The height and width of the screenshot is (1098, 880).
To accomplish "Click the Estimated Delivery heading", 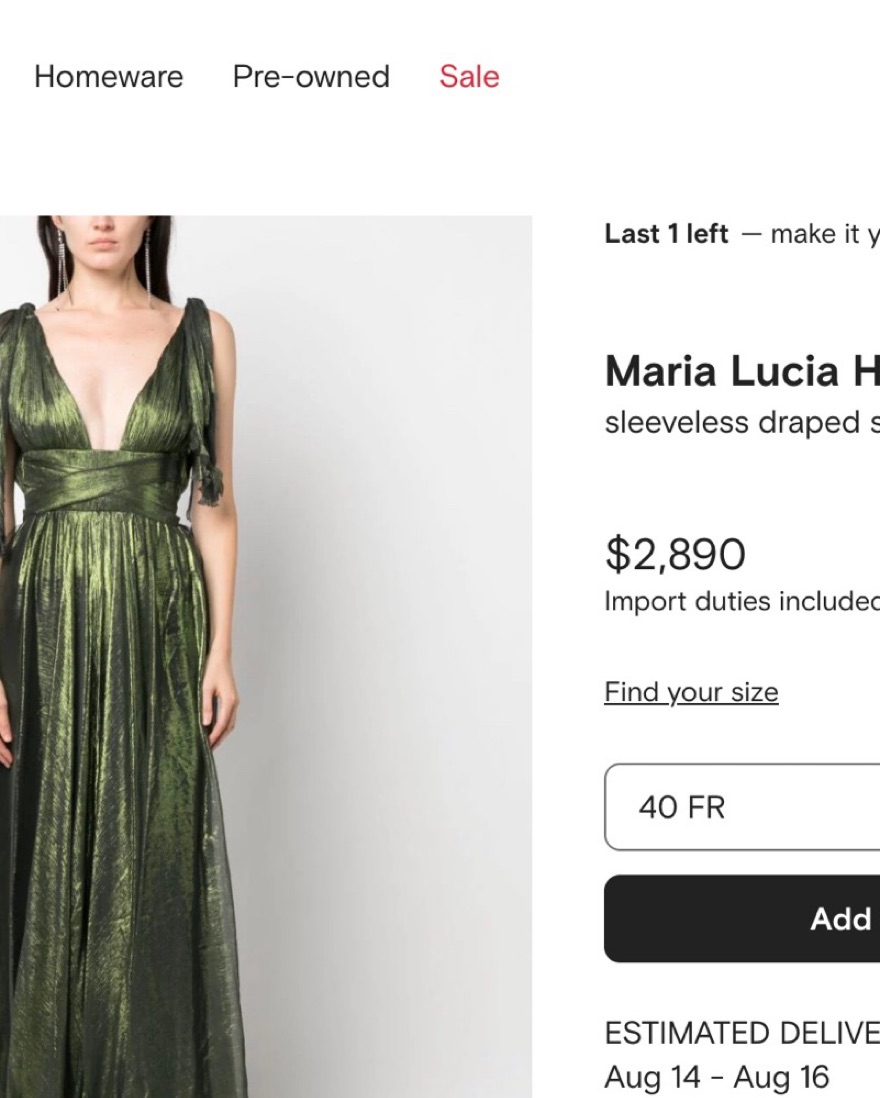I will [x=741, y=1033].
